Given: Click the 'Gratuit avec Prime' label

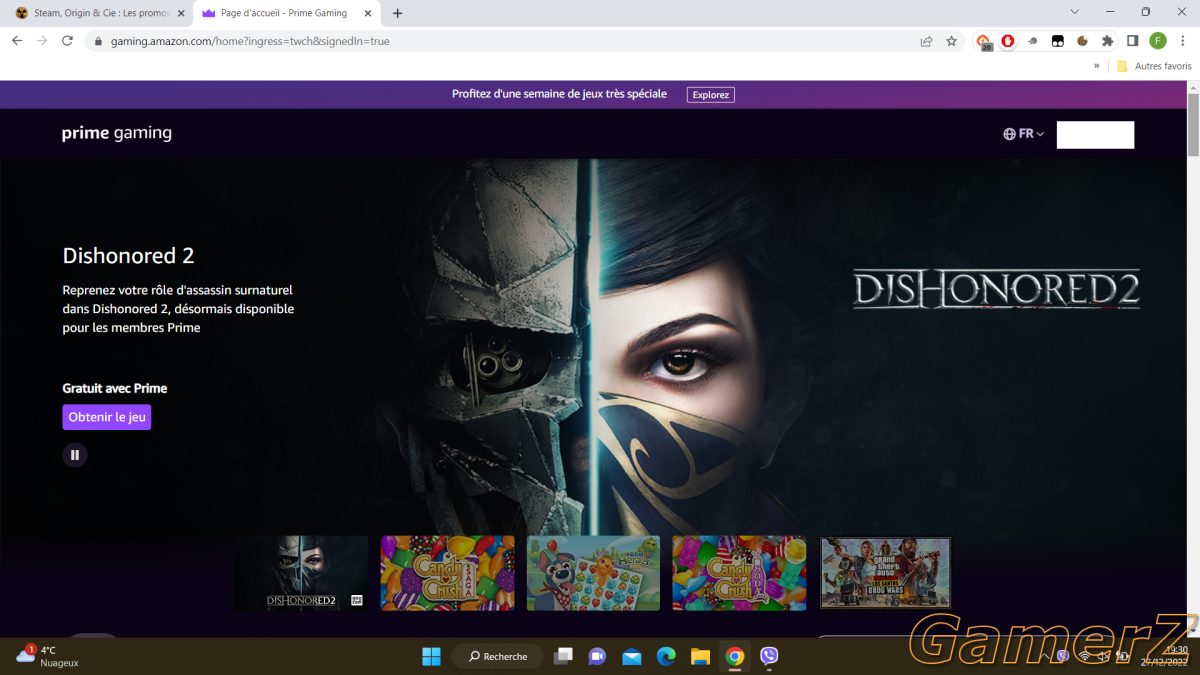Looking at the screenshot, I should click(115, 388).
